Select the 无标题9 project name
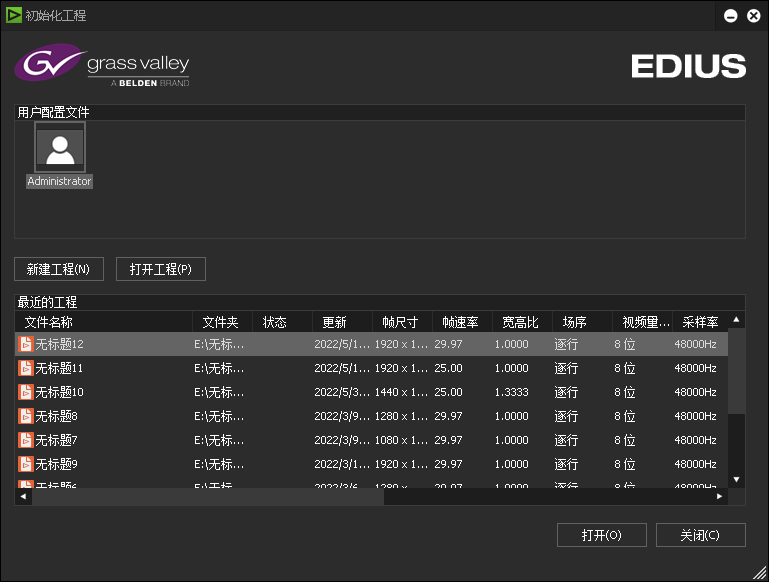This screenshot has height=582, width=769. pos(56,464)
